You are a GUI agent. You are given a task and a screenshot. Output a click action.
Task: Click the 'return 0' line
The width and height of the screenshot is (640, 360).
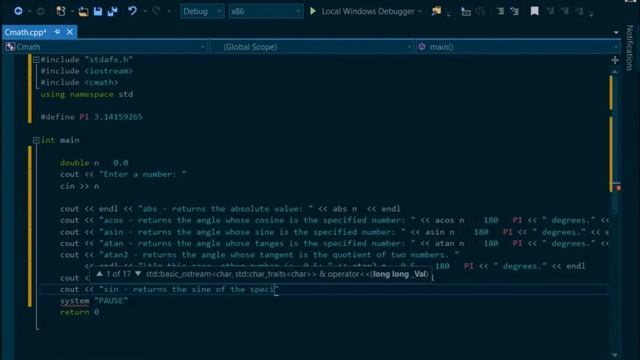point(80,312)
